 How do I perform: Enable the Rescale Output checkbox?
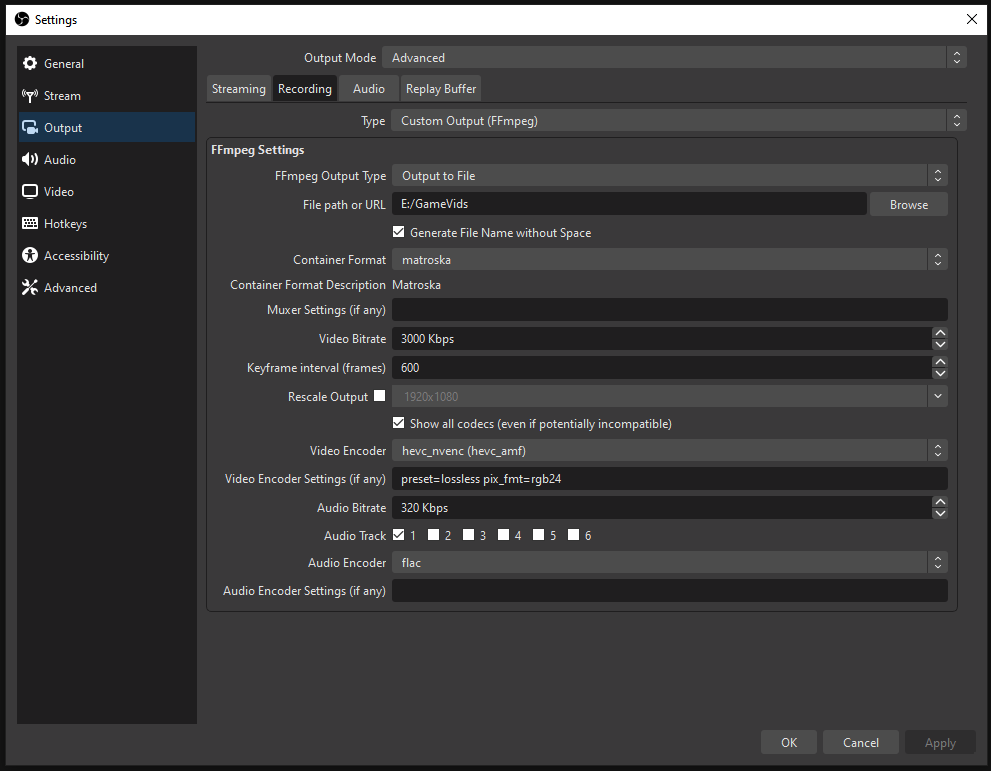tap(379, 395)
